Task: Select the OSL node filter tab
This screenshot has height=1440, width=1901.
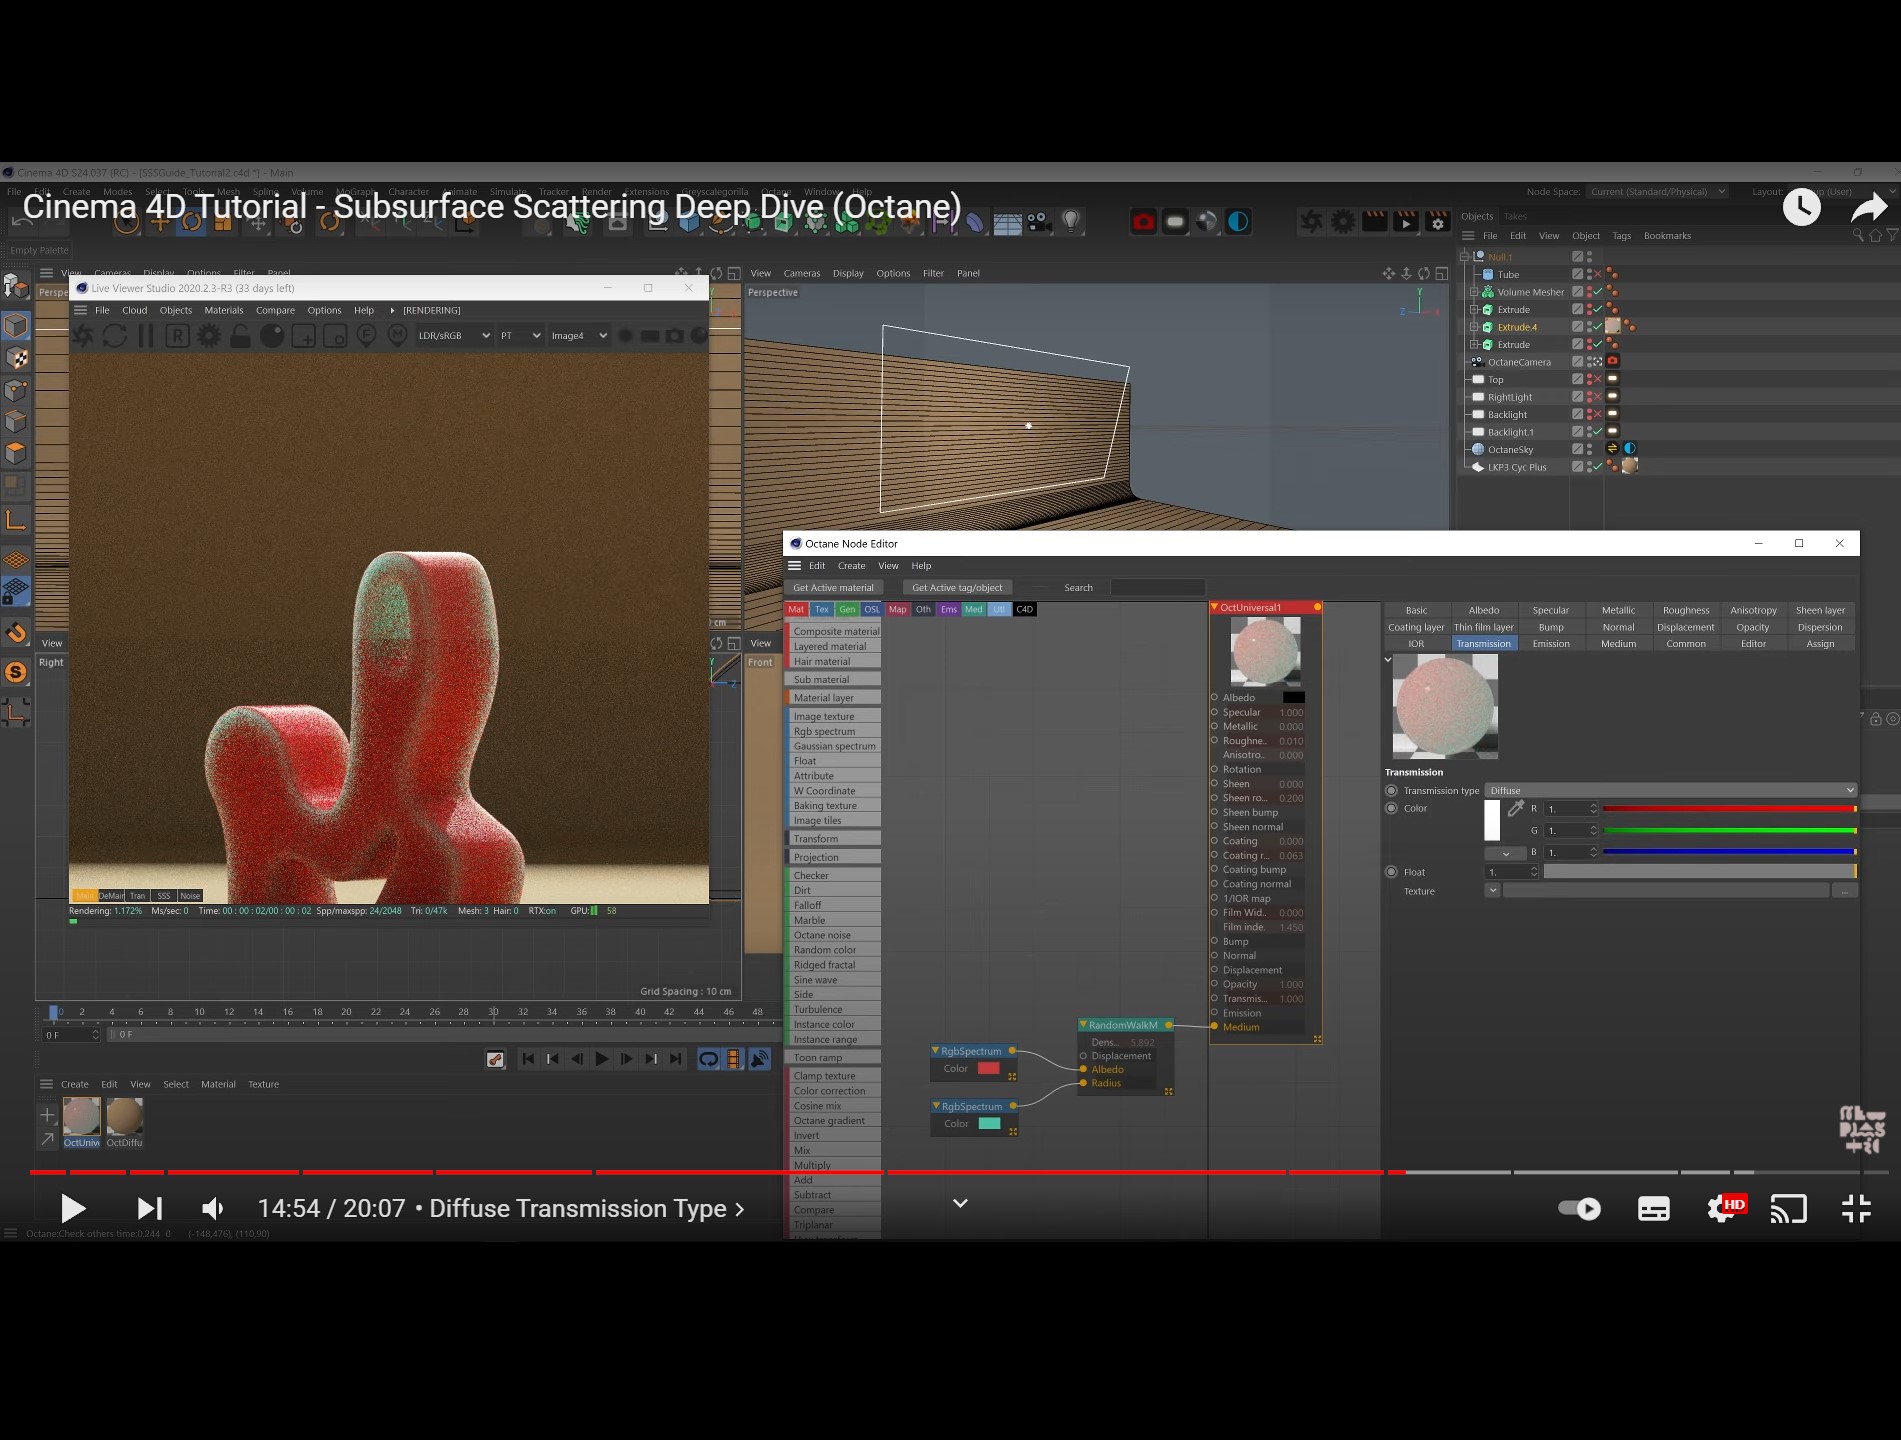Action: [872, 609]
